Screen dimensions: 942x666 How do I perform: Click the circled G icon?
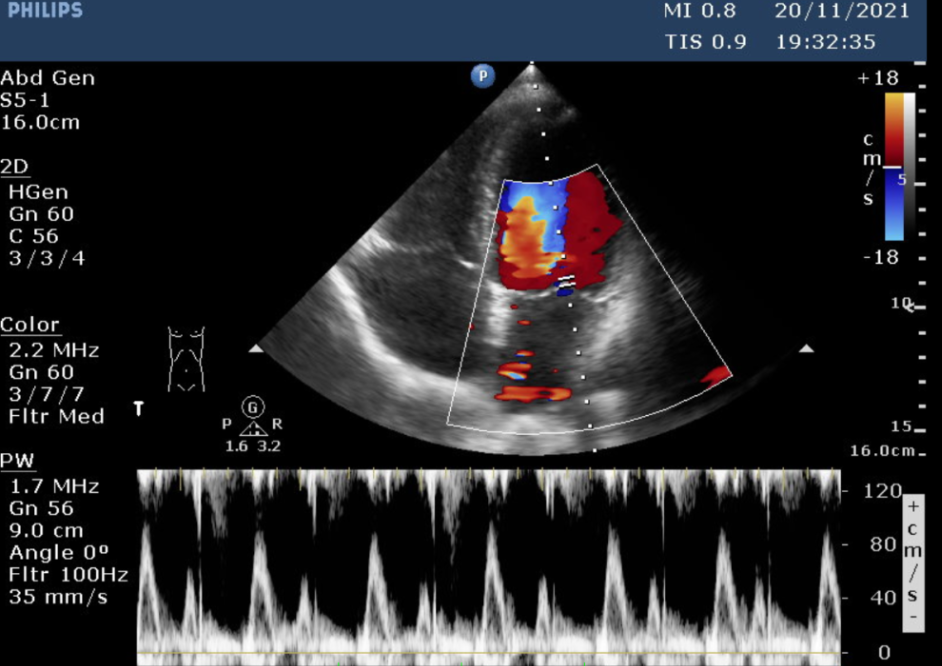pyautogui.click(x=253, y=406)
